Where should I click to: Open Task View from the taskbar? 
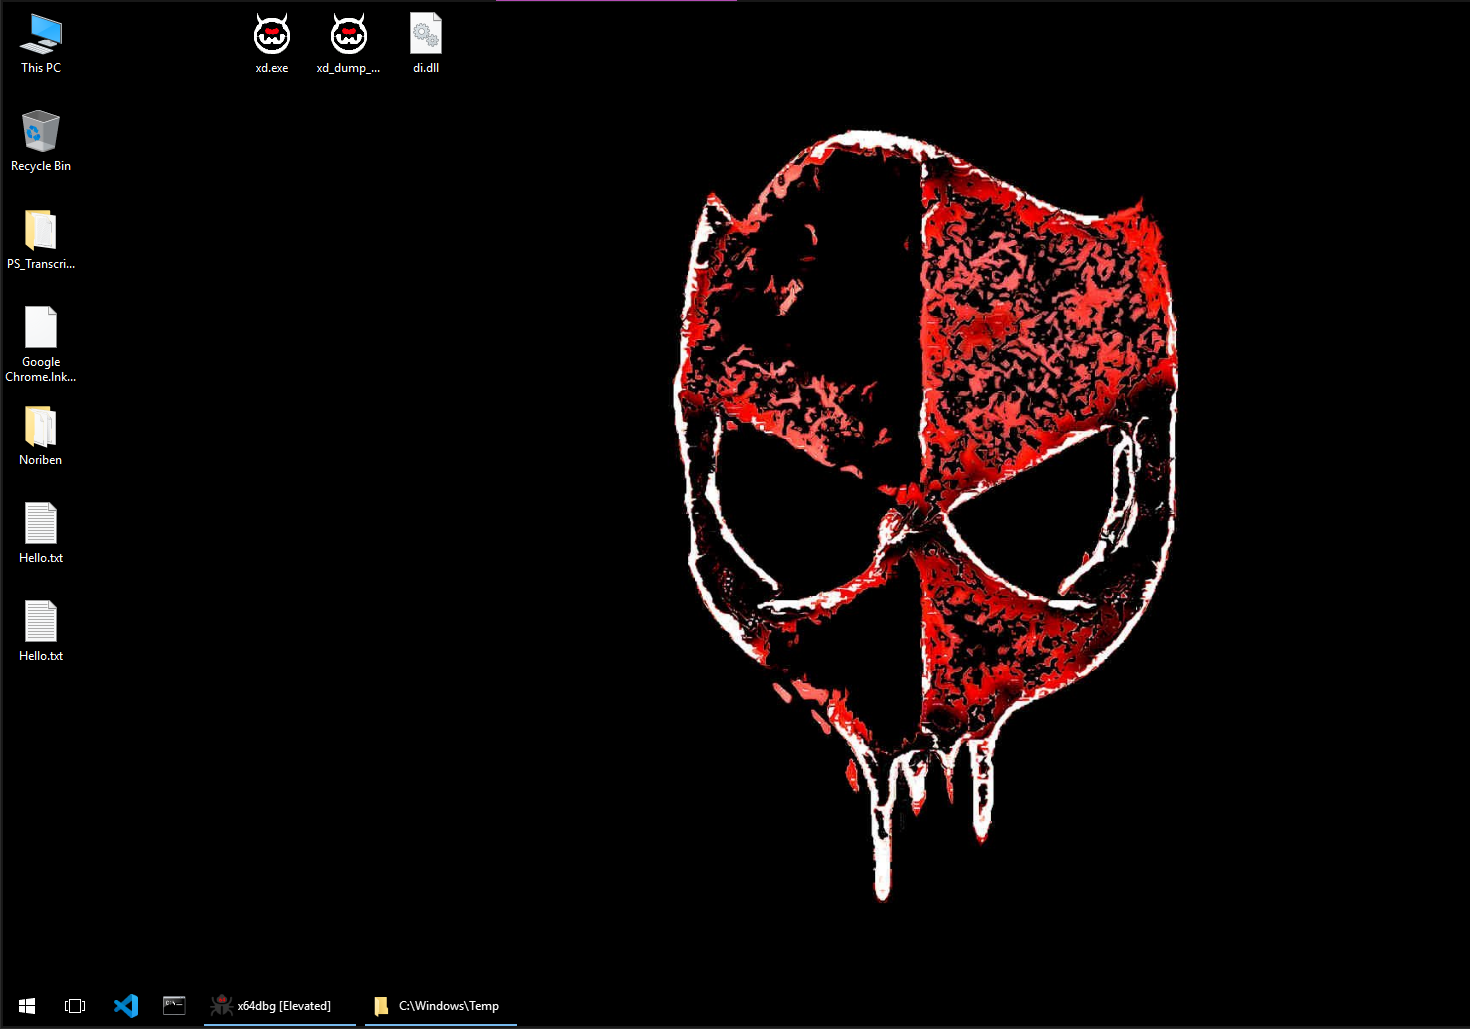[75, 1005]
